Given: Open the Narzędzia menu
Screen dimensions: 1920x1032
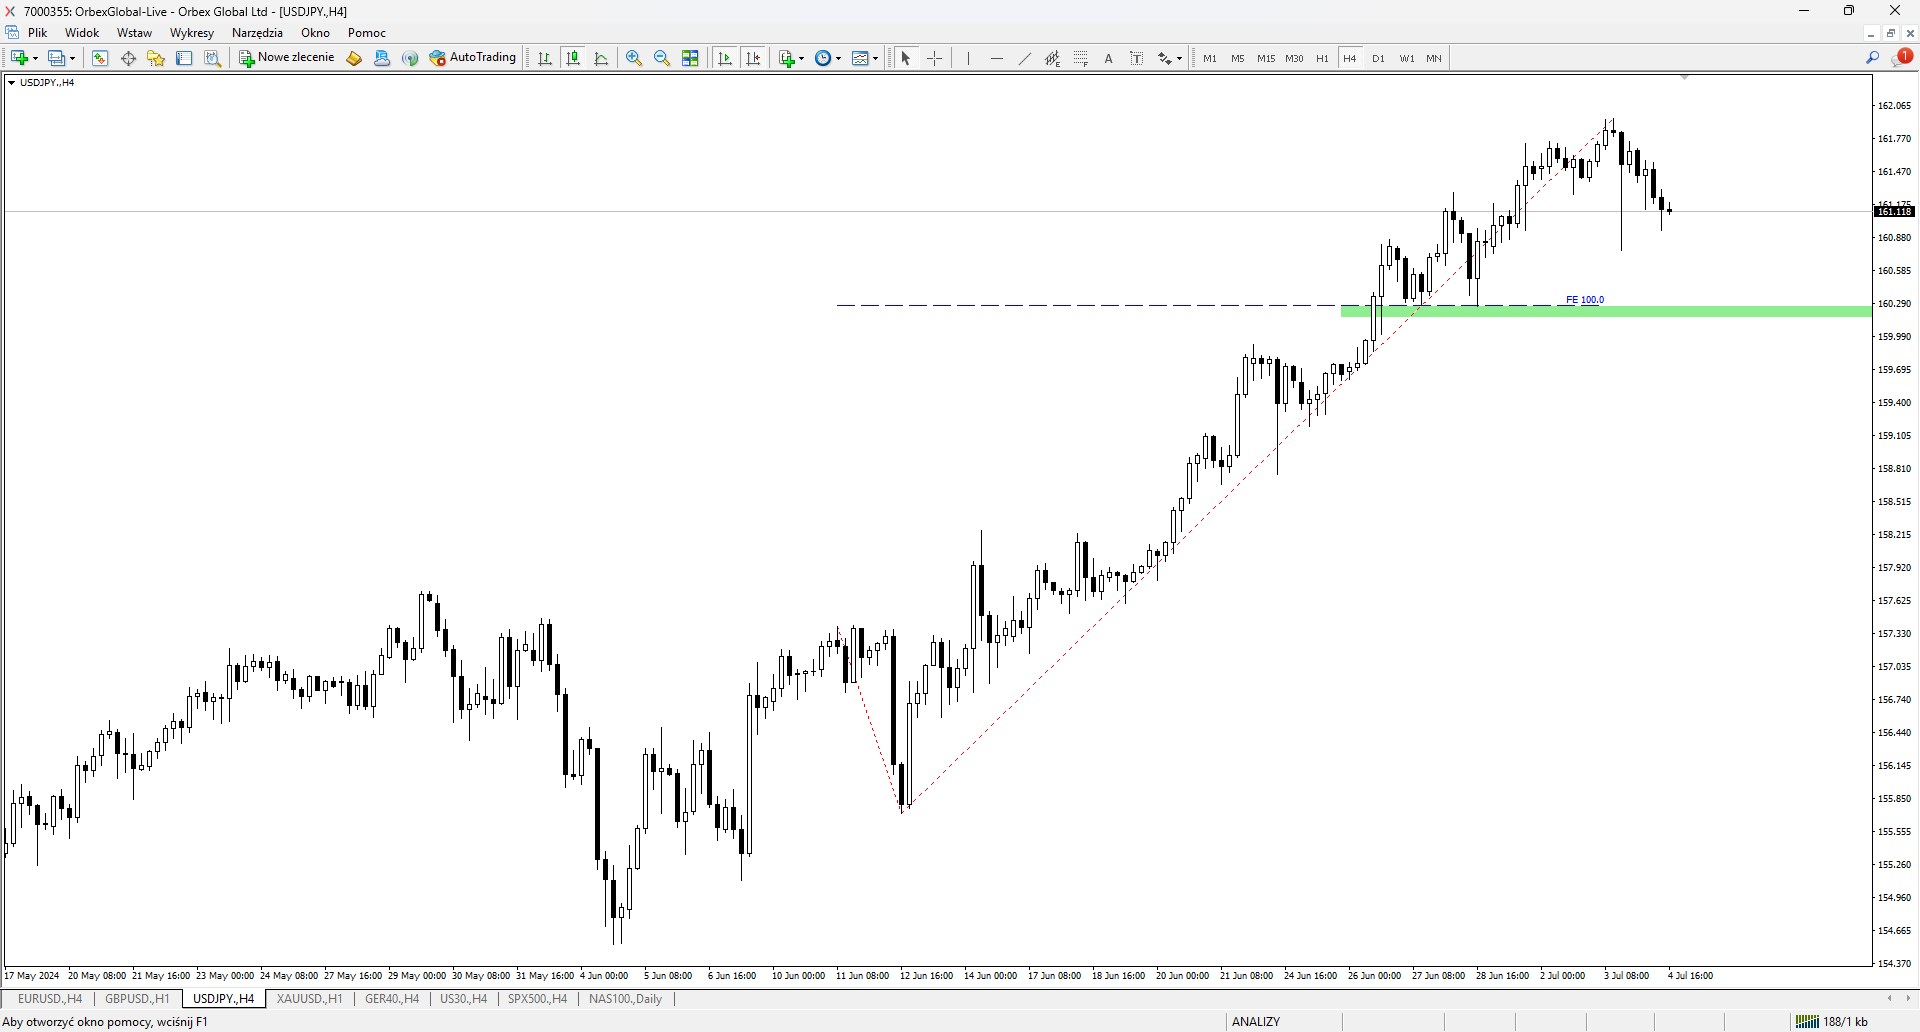Looking at the screenshot, I should (257, 33).
